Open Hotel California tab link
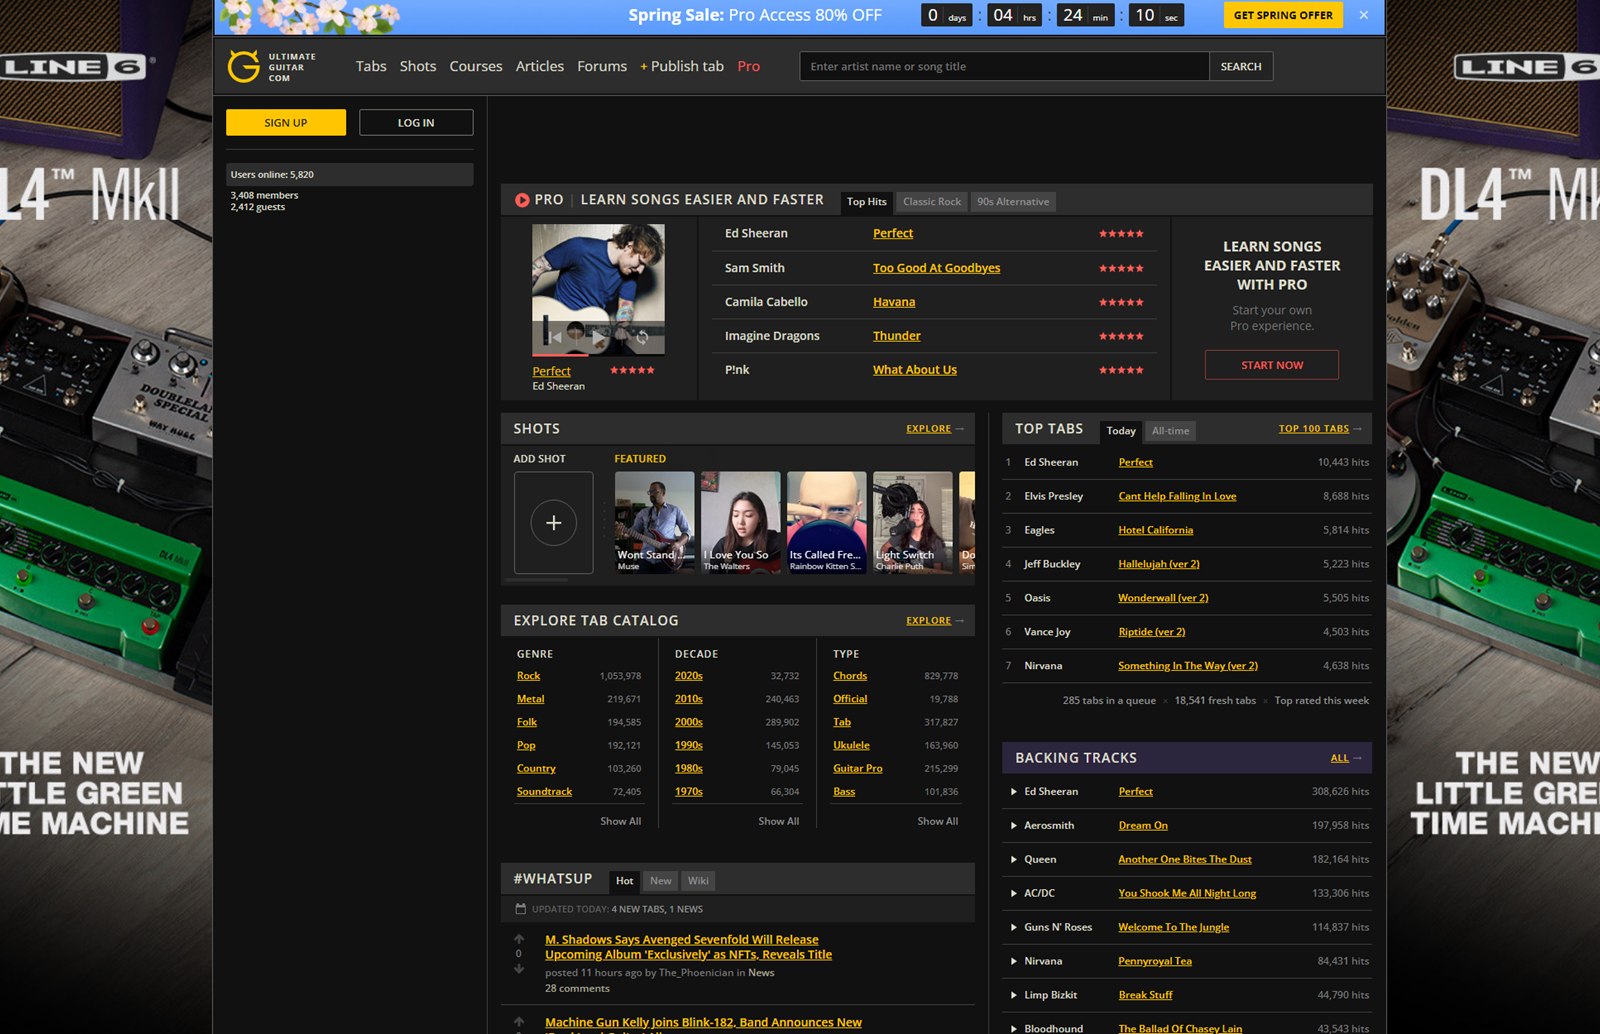 (x=1155, y=530)
